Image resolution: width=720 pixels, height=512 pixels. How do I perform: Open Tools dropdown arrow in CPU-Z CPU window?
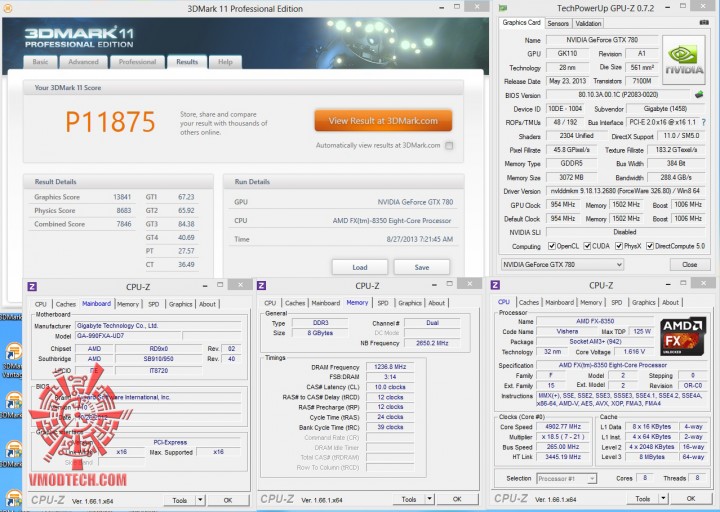pyautogui.click(x=663, y=499)
